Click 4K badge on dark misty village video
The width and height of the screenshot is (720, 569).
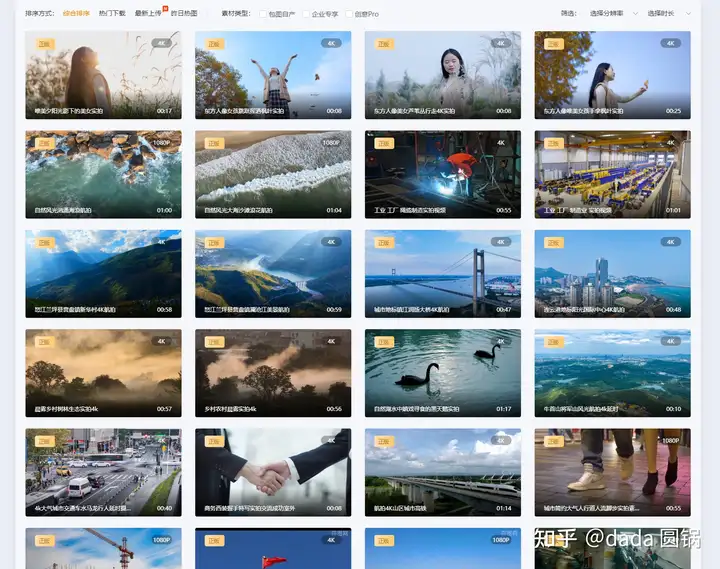[331, 341]
